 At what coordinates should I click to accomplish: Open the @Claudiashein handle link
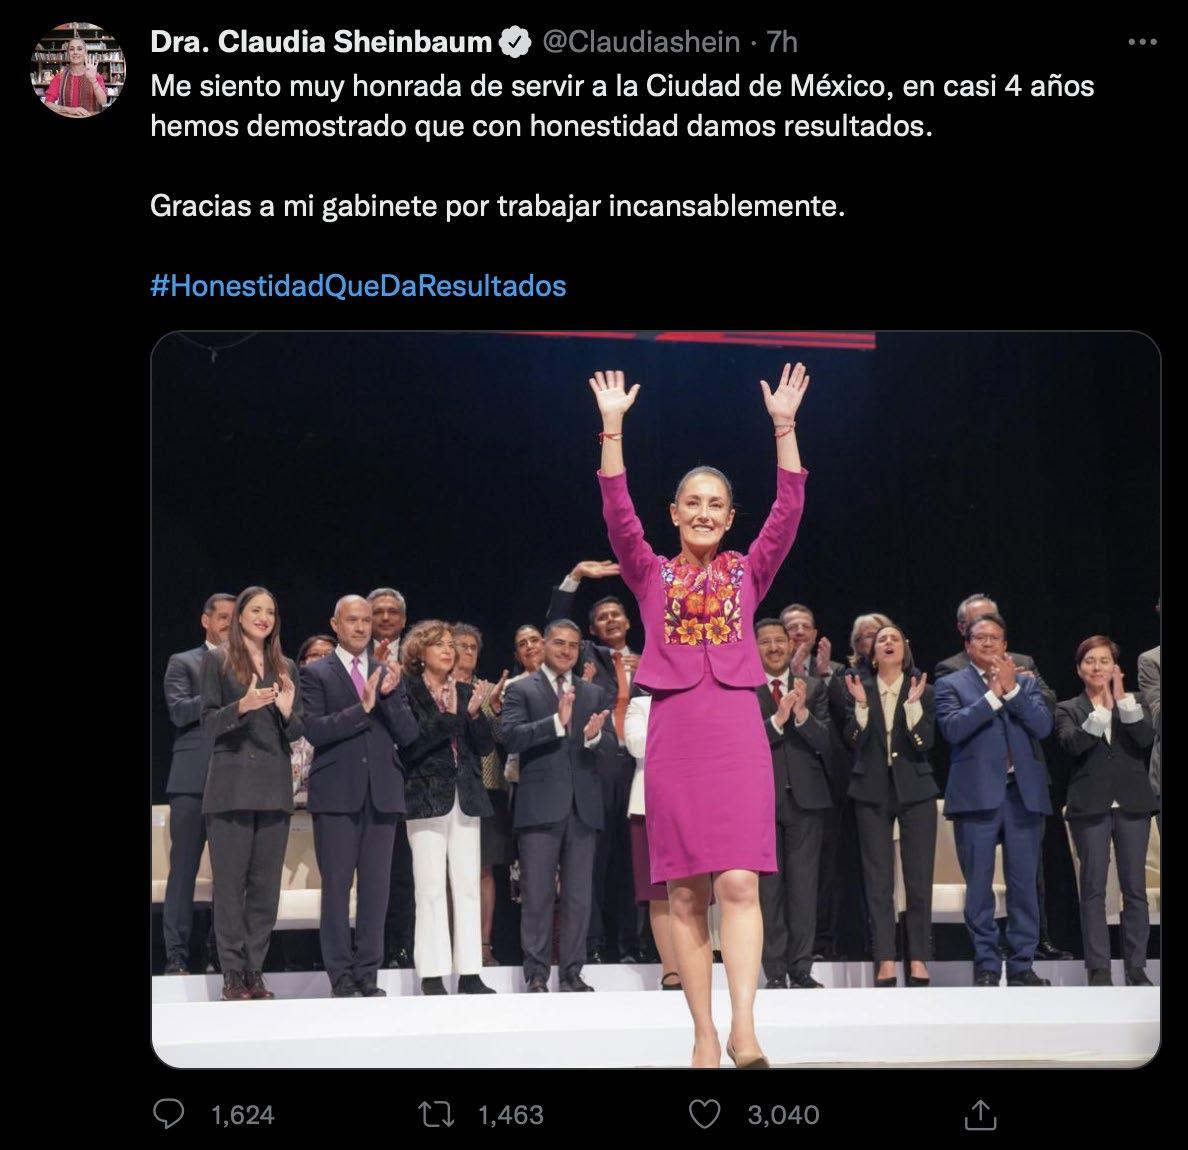click(641, 42)
